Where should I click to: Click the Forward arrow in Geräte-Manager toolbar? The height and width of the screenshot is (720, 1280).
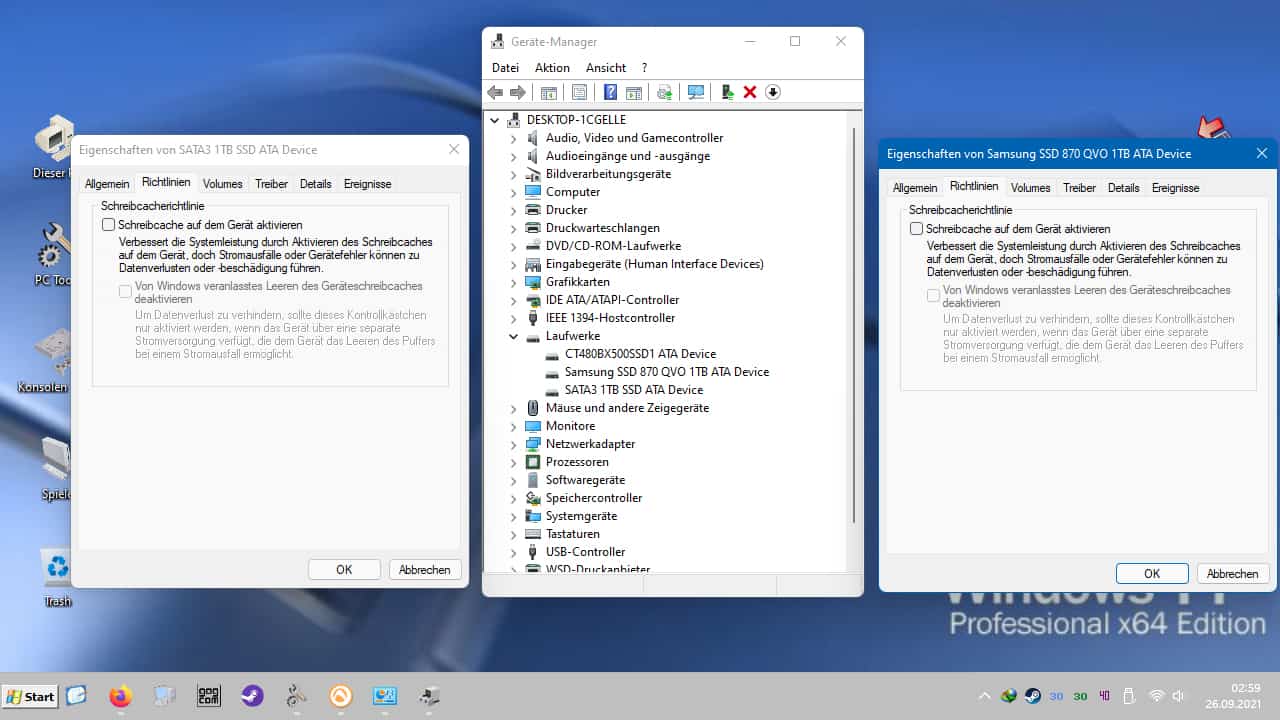click(518, 92)
